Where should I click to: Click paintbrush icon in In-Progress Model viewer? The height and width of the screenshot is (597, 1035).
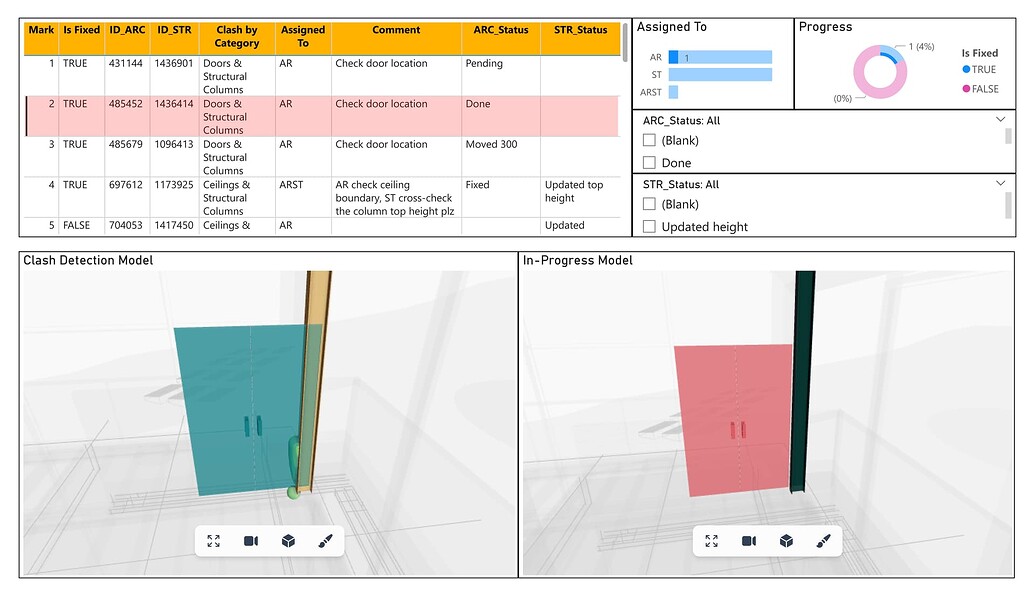(823, 541)
